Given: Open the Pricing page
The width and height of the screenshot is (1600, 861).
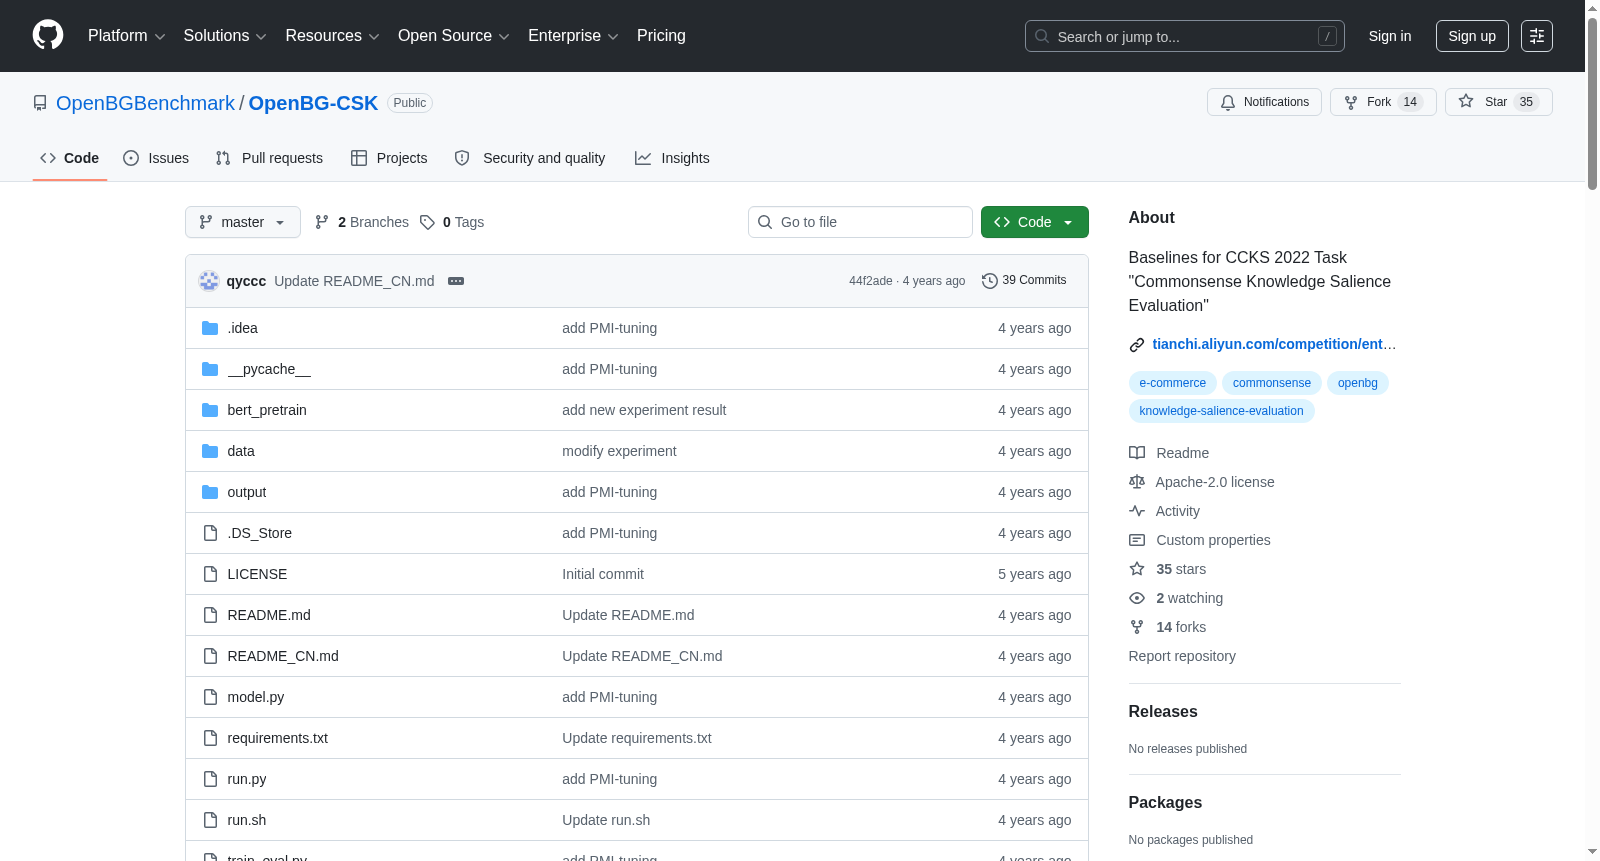Looking at the screenshot, I should (x=661, y=36).
